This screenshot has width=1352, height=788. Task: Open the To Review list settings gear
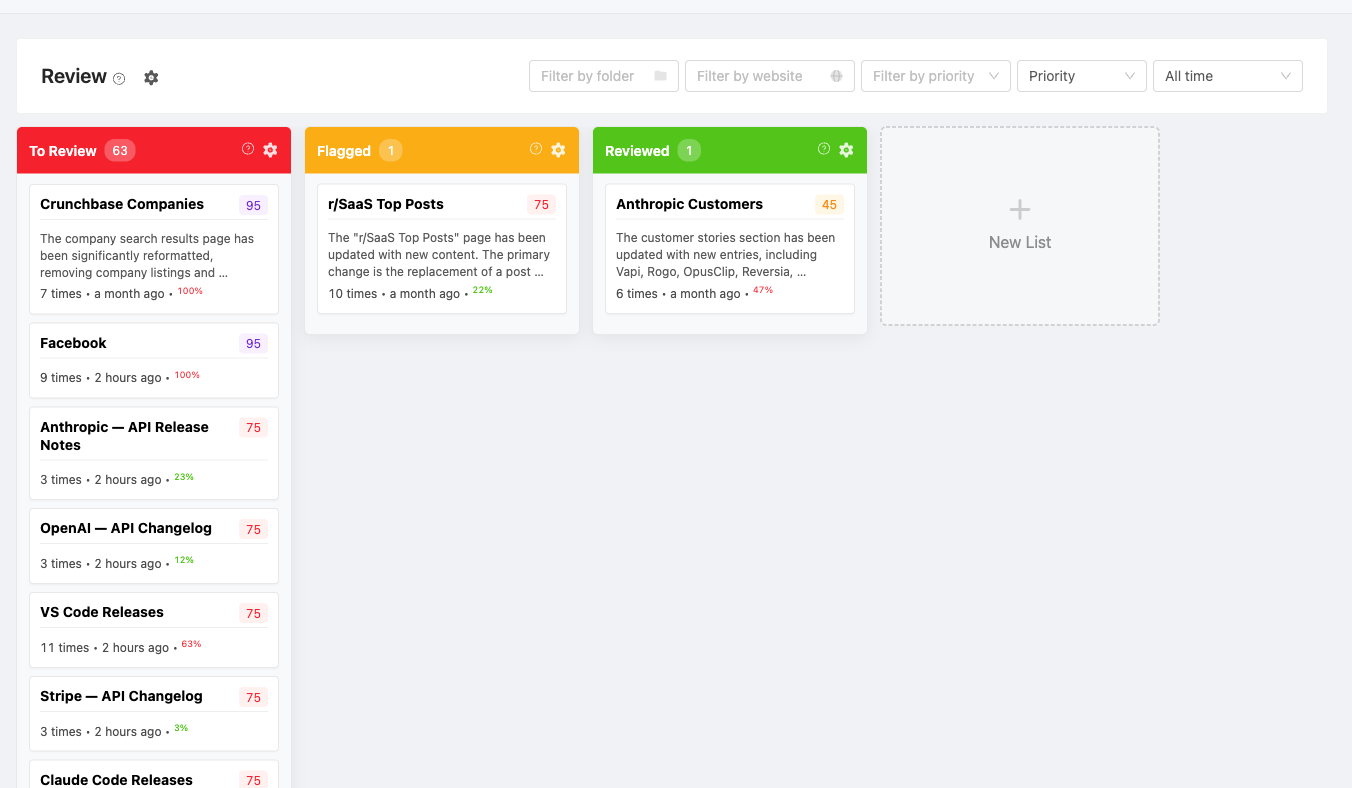[270, 150]
